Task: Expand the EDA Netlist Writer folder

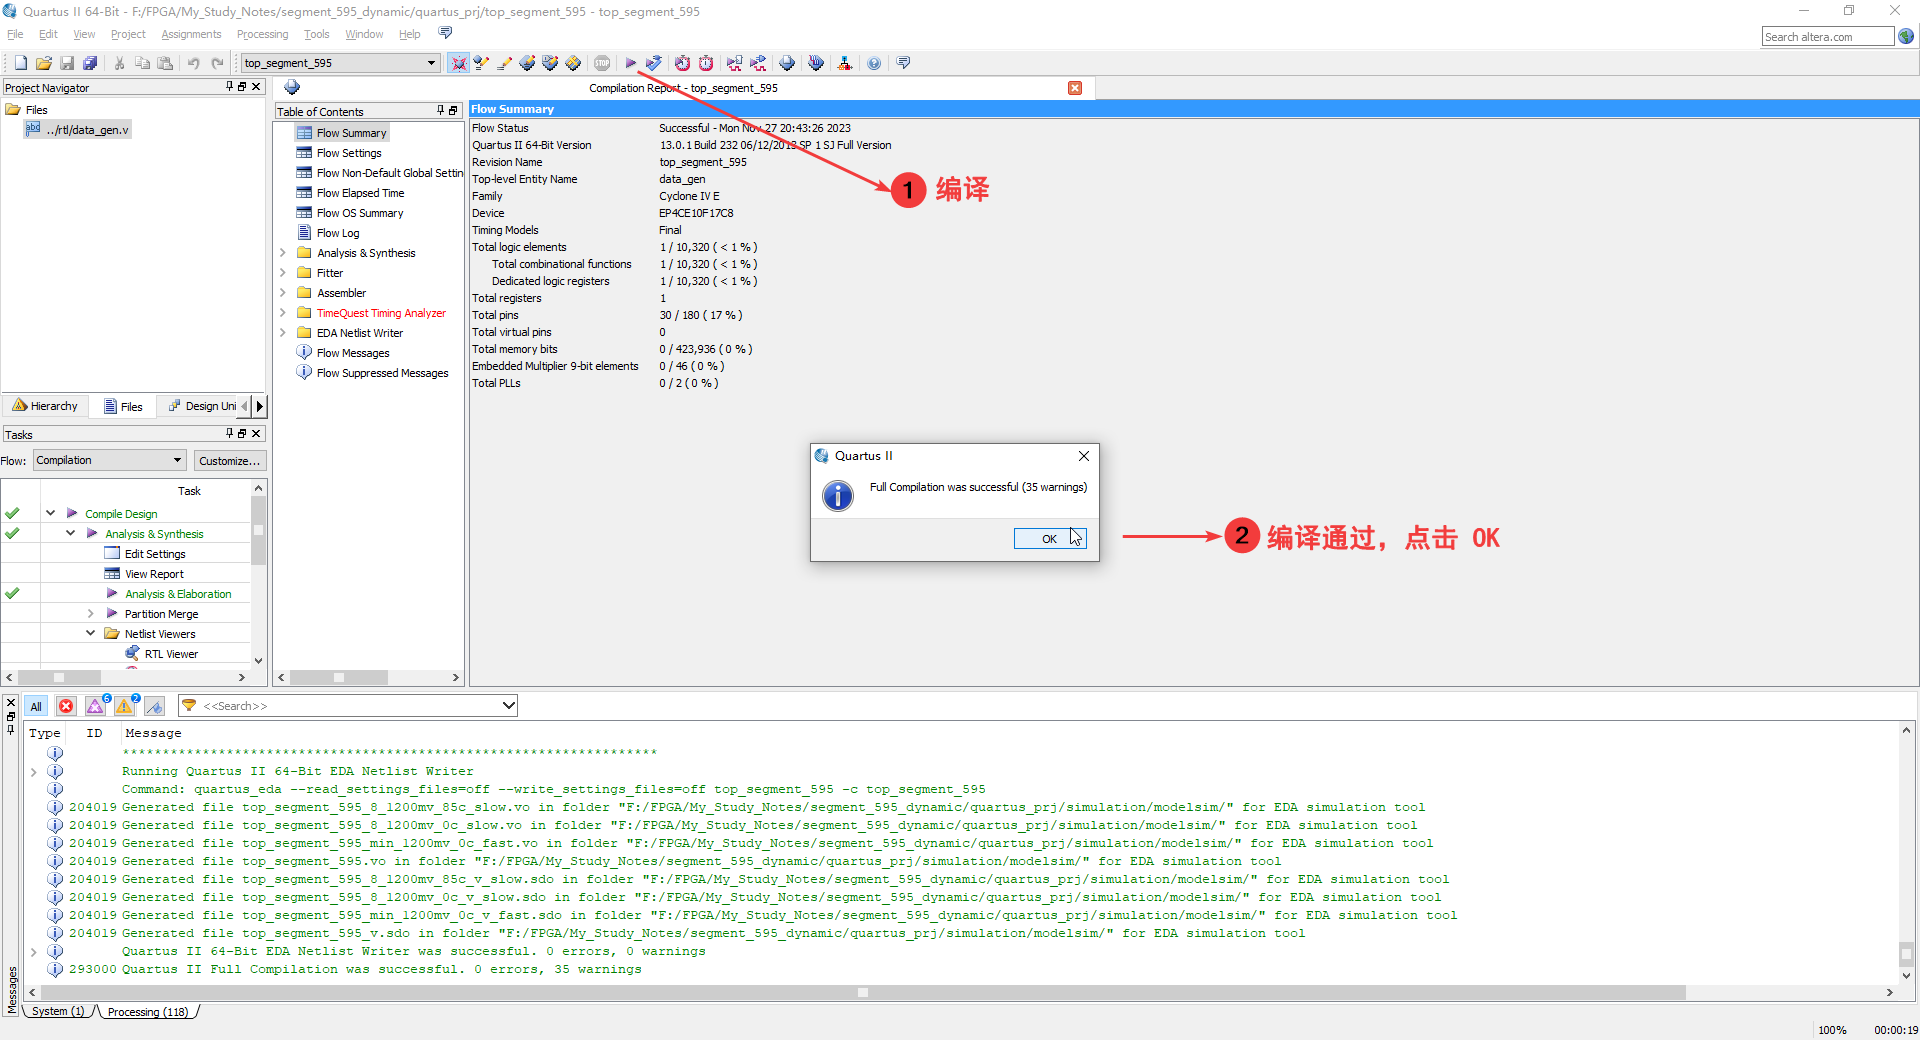Action: (283, 333)
